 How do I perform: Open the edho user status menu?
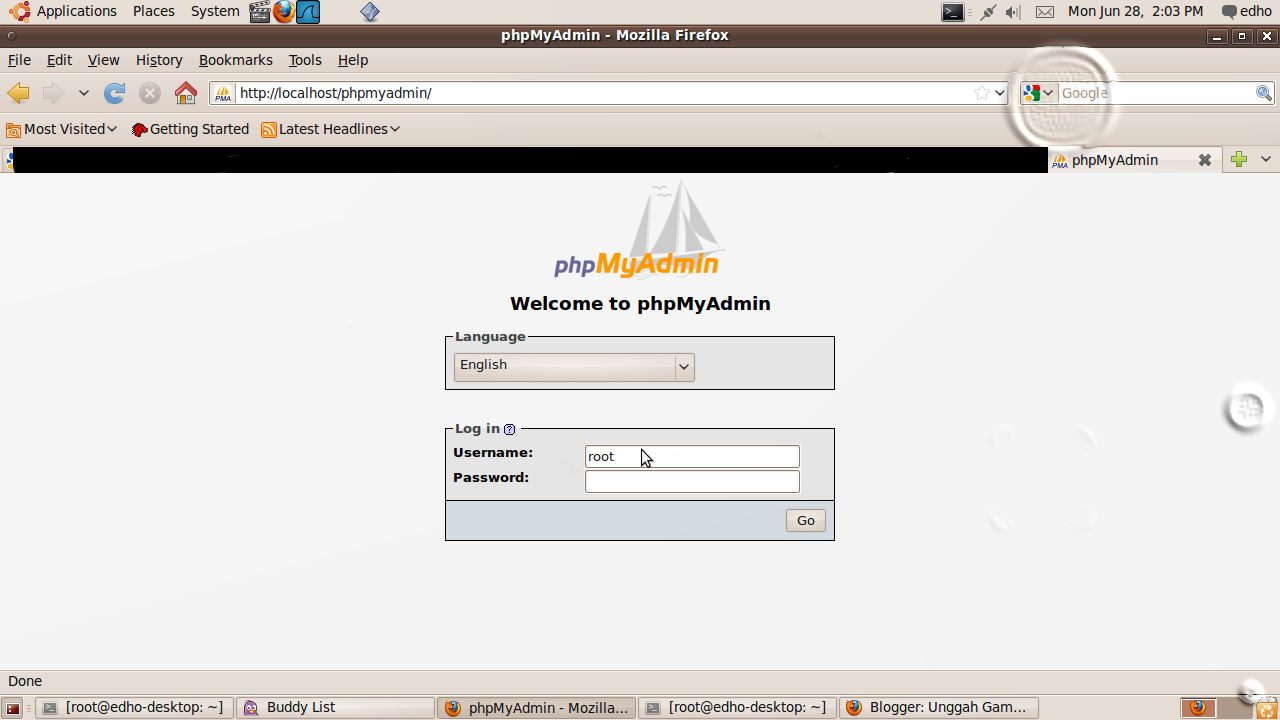(1247, 11)
